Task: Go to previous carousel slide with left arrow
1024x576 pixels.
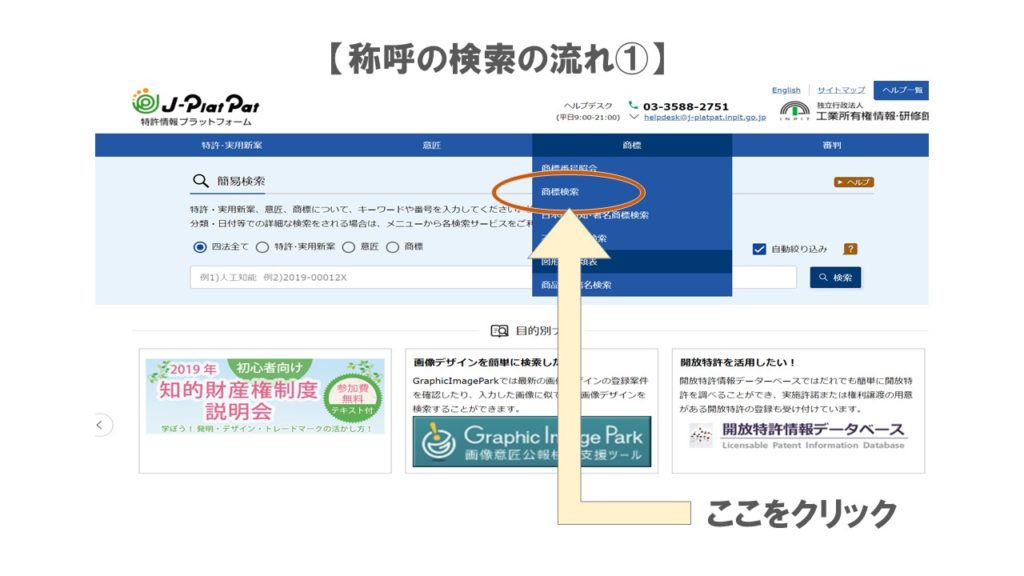Action: (x=100, y=425)
